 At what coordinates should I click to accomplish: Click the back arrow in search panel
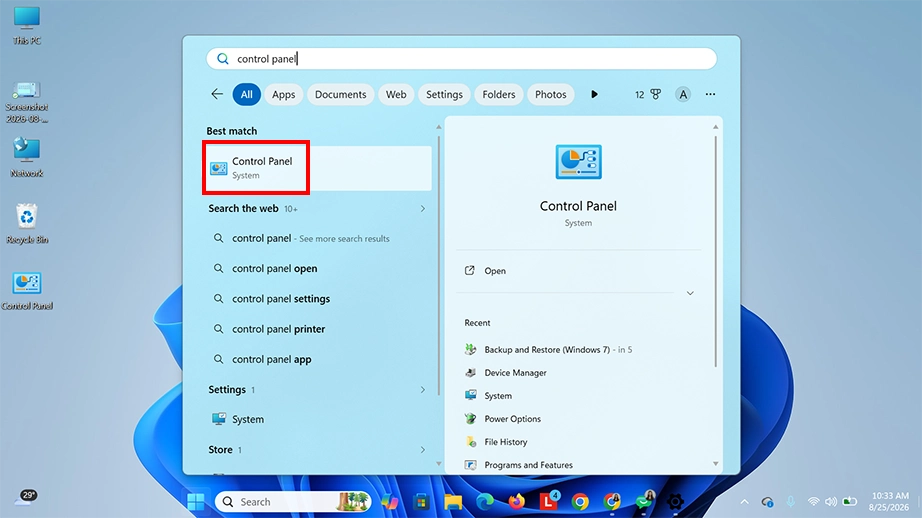click(217, 94)
